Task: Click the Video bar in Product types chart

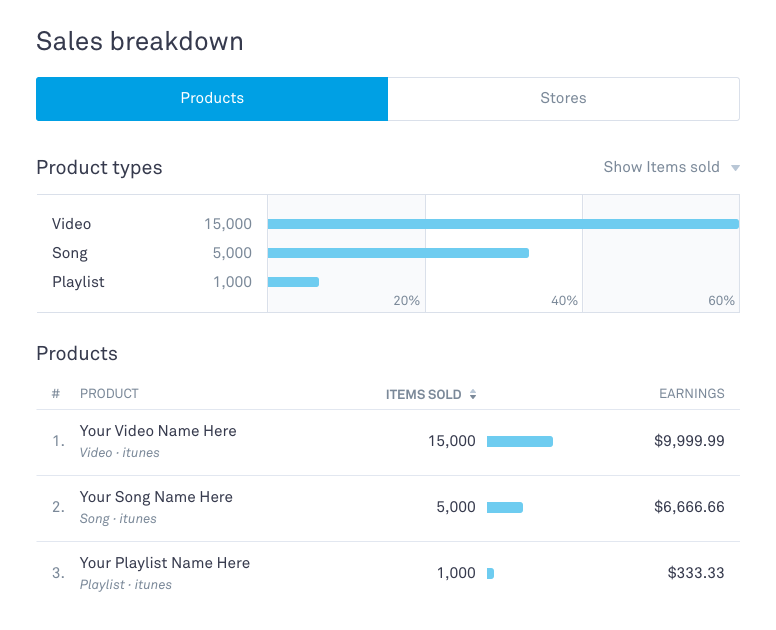Action: pos(502,224)
